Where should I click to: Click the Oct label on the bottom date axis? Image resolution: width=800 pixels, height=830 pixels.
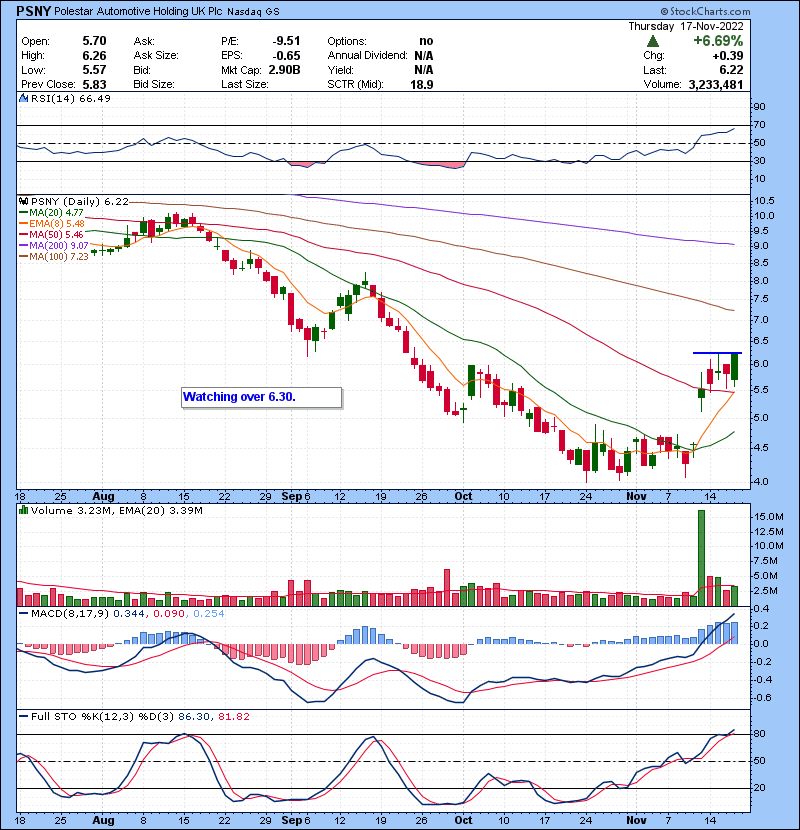coord(463,820)
